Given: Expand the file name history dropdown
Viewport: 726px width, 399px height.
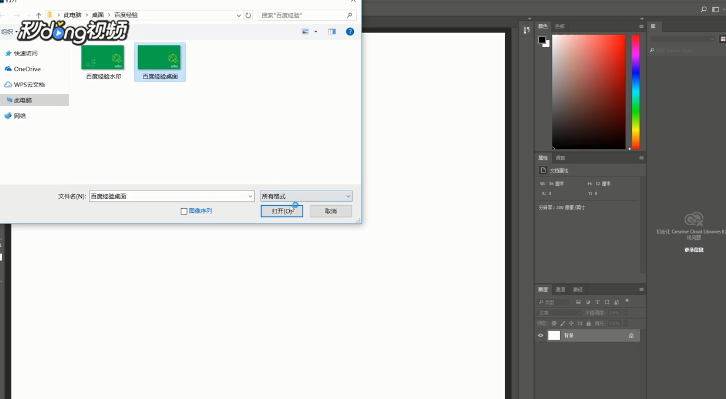Looking at the screenshot, I should (x=250, y=196).
